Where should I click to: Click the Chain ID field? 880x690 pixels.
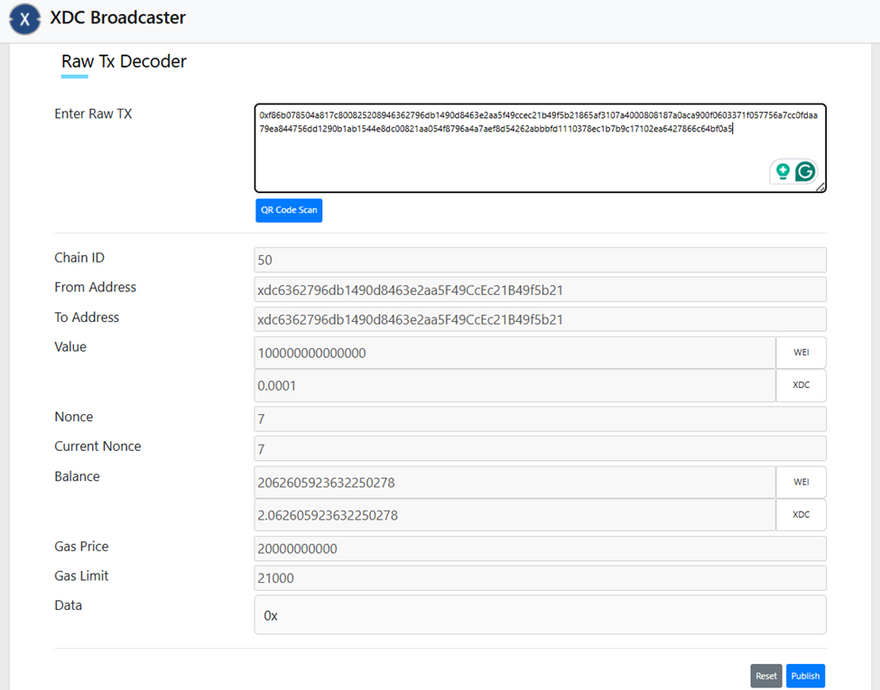(540, 260)
